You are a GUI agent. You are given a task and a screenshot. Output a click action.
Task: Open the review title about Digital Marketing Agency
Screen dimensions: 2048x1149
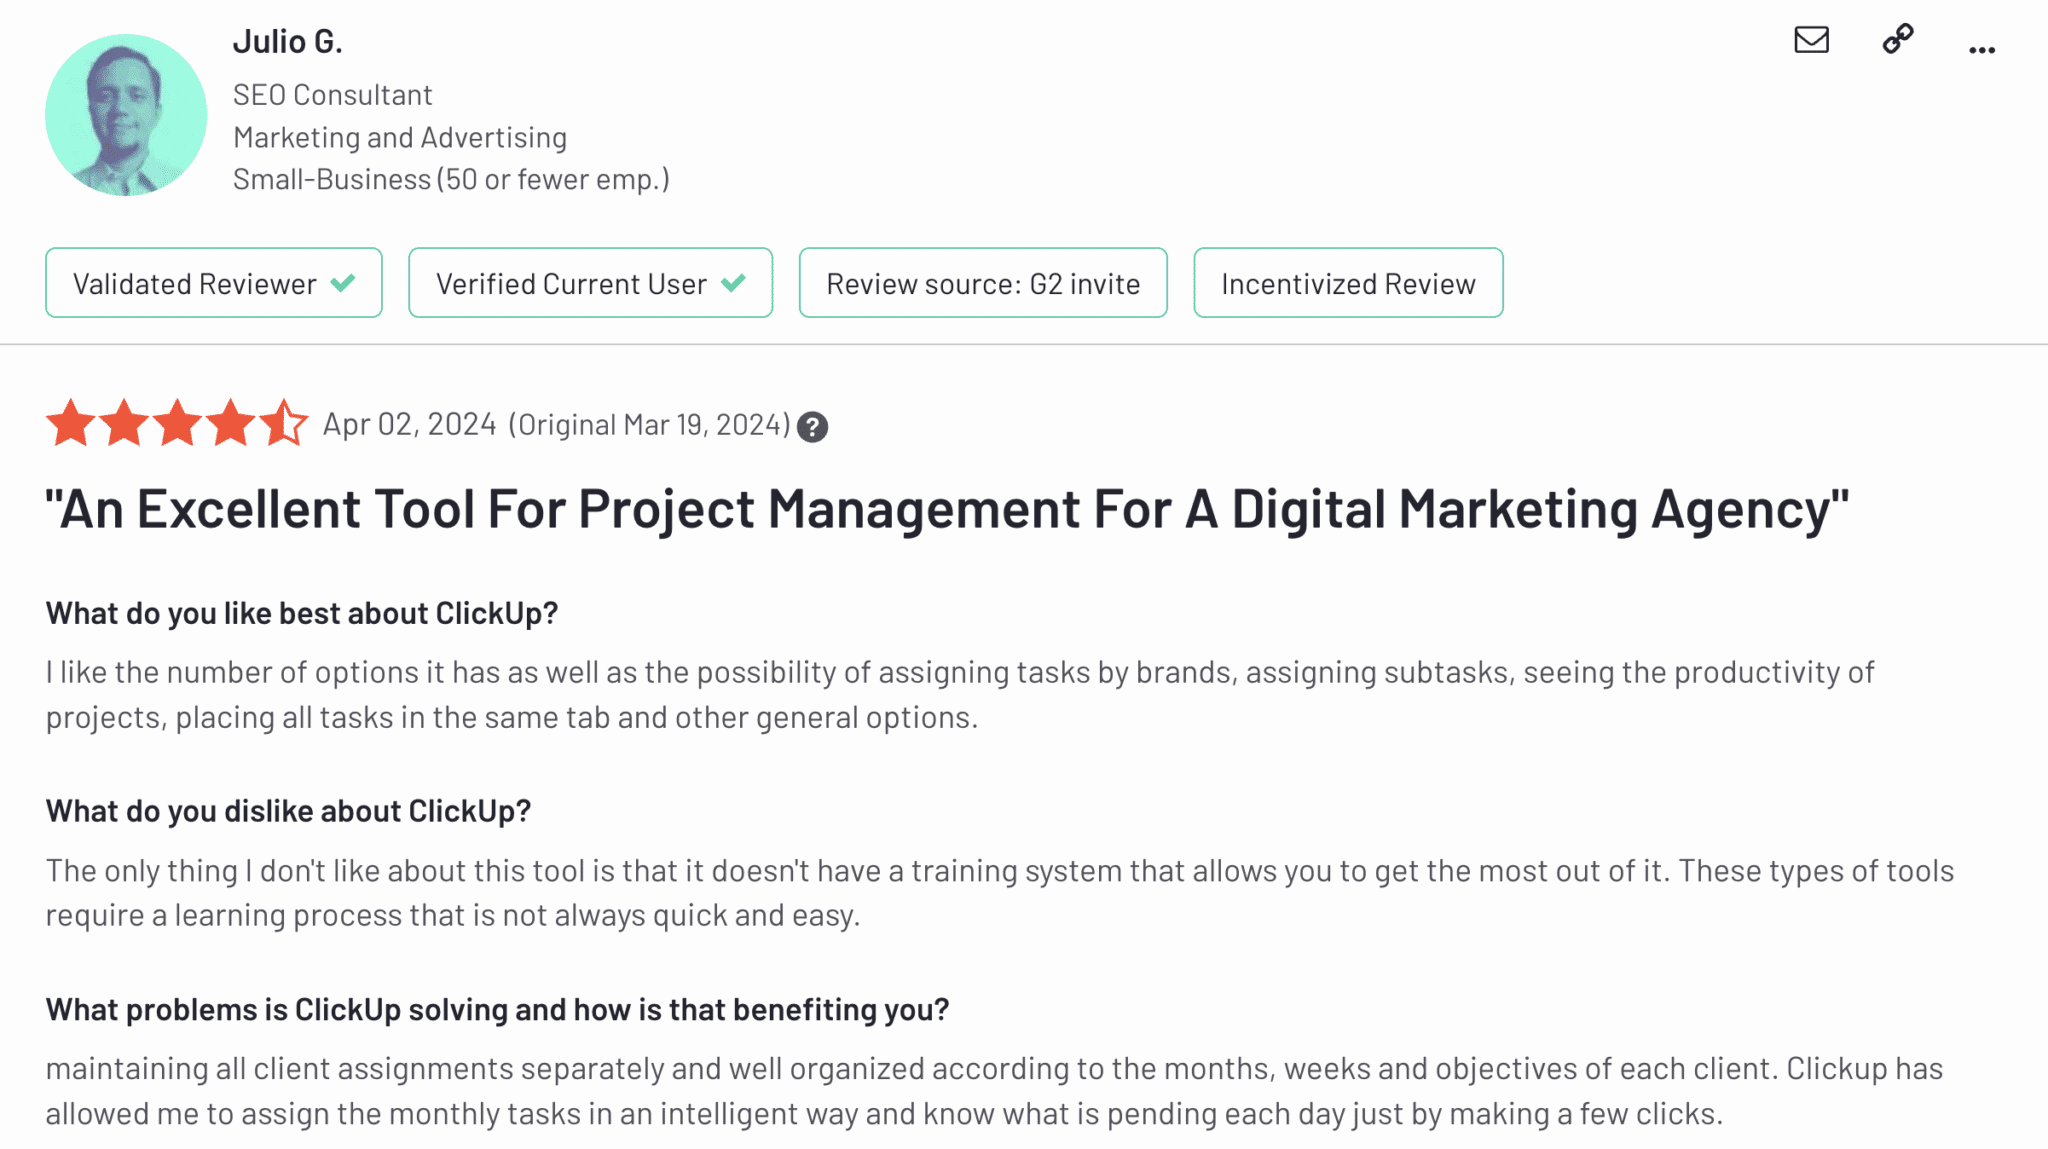click(x=948, y=510)
